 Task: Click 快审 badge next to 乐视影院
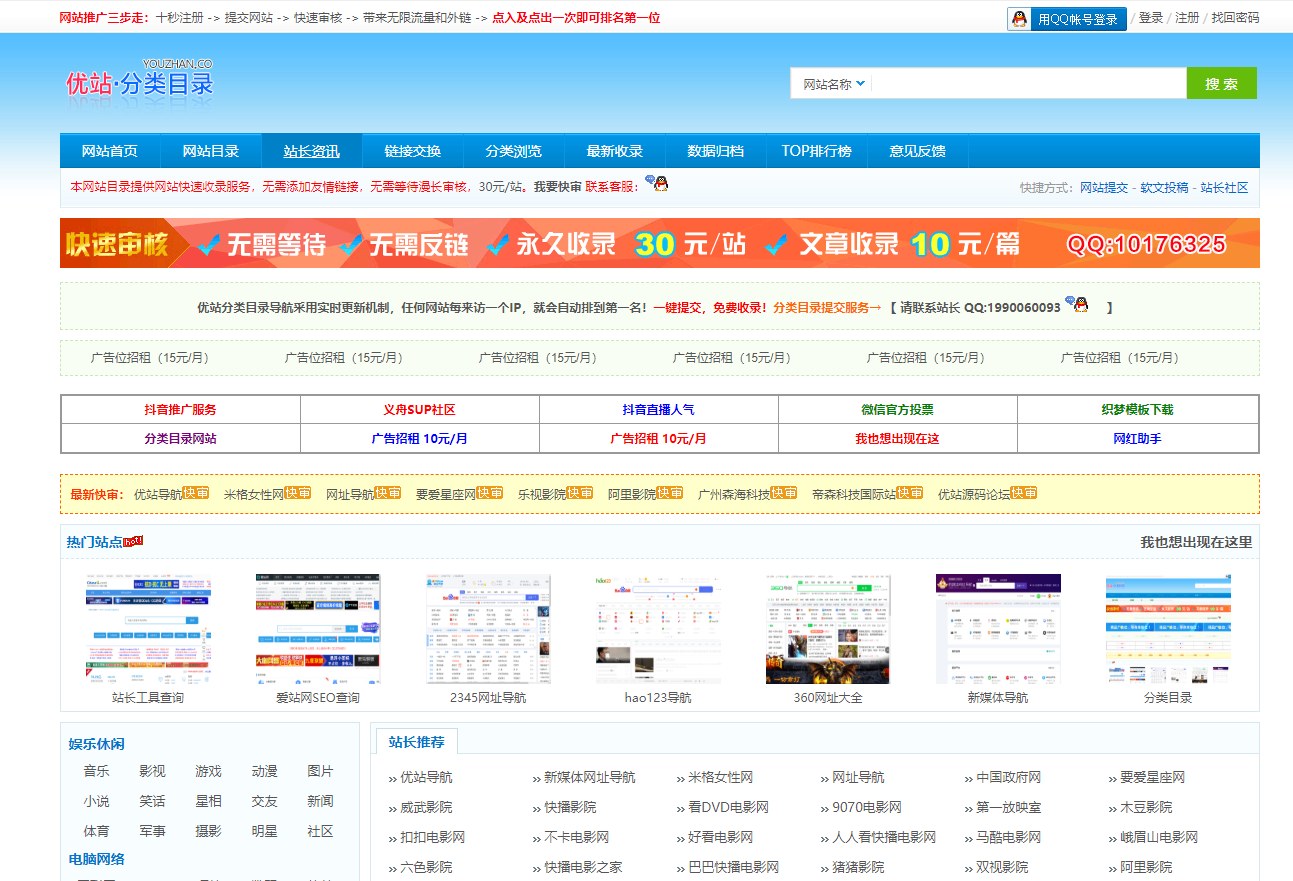(580, 493)
